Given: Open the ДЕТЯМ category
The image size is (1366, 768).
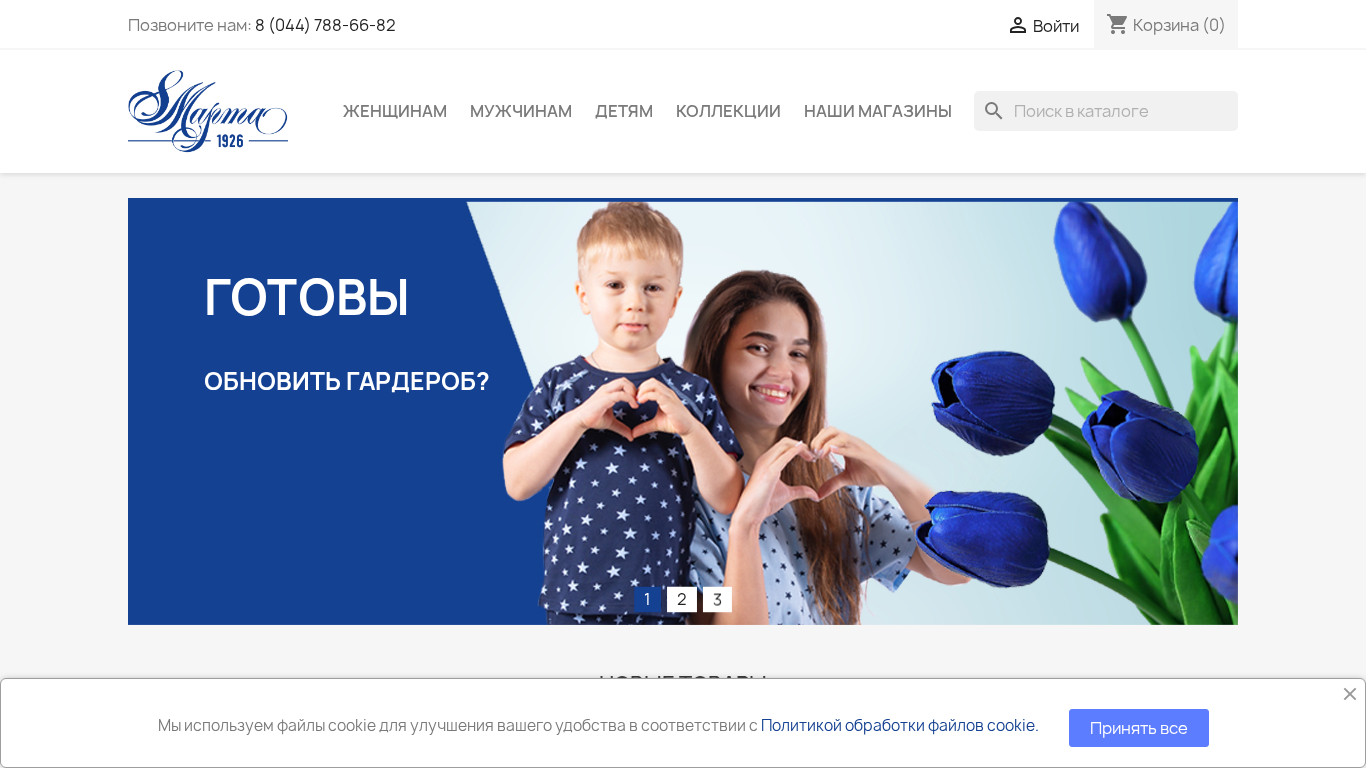Looking at the screenshot, I should click(624, 111).
